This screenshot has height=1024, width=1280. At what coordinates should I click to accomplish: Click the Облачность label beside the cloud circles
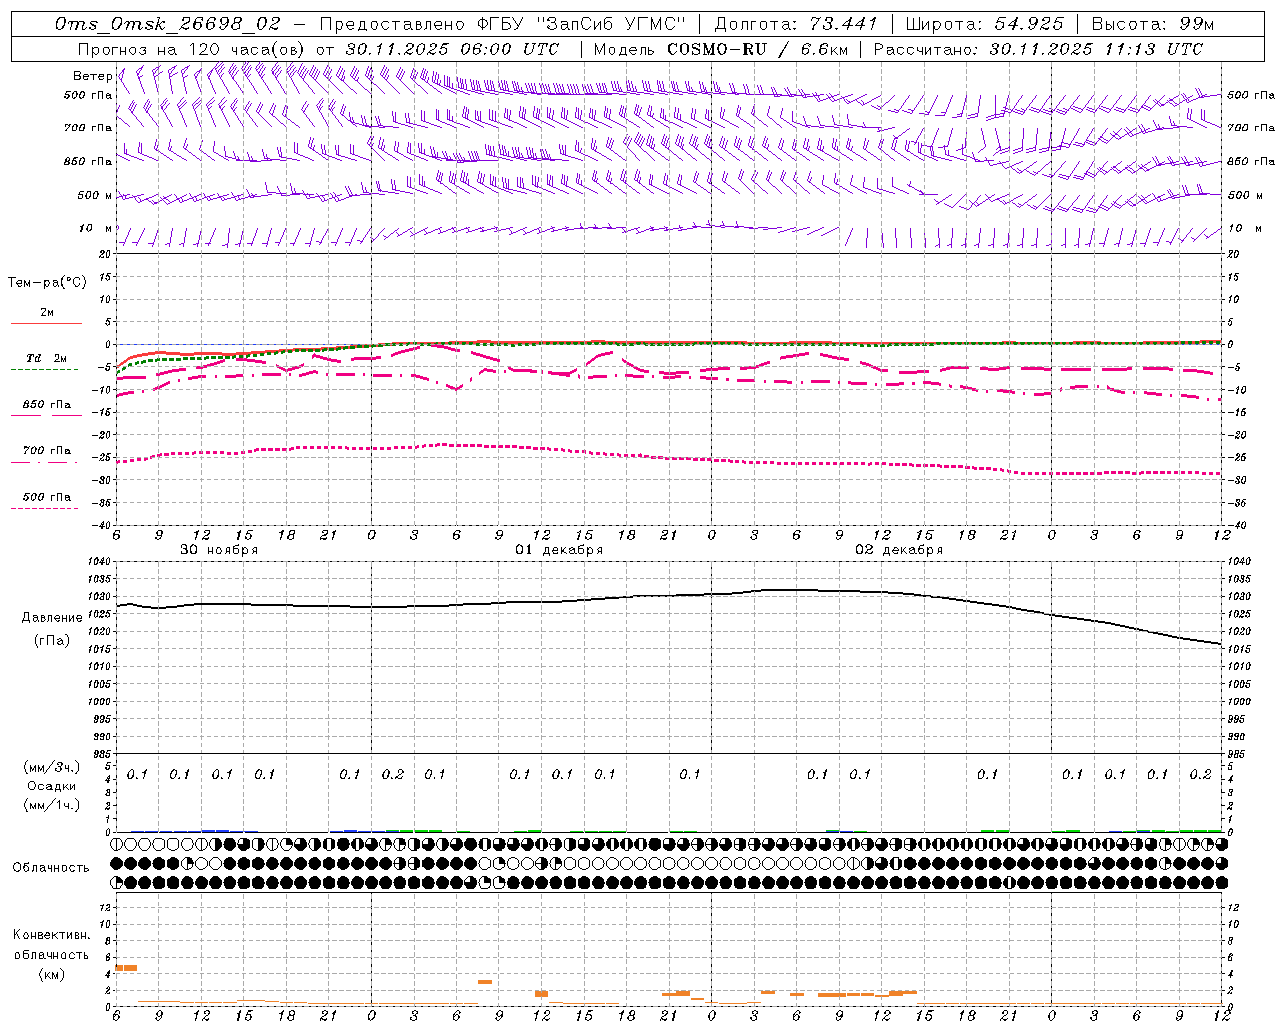(51, 868)
